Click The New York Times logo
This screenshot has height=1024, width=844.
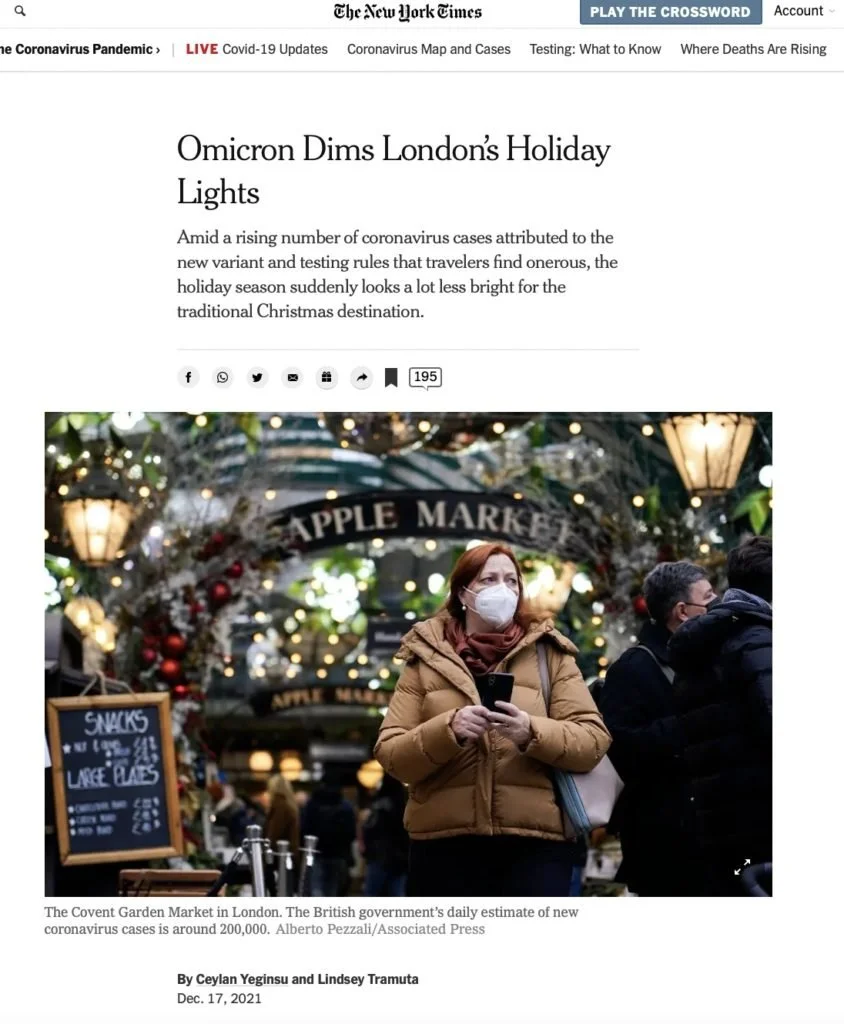pos(408,12)
